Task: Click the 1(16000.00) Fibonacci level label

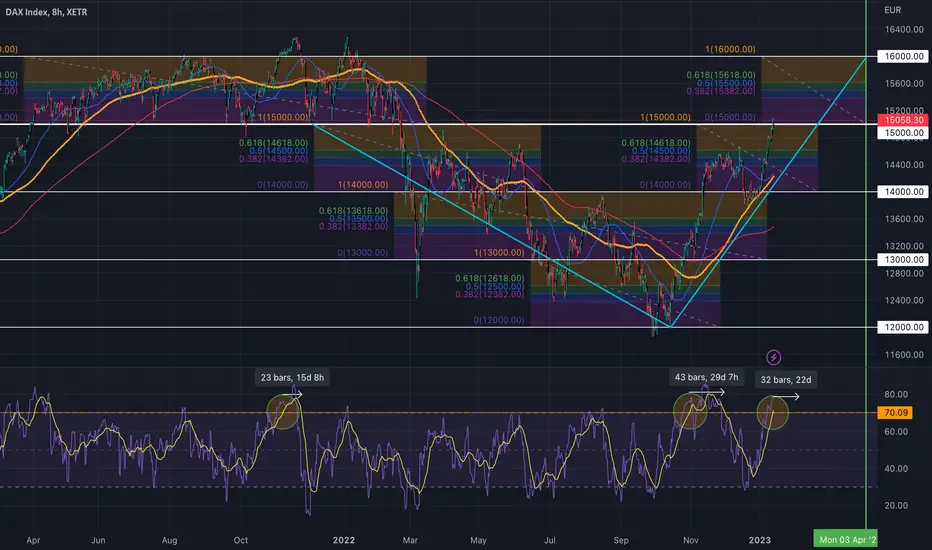Action: click(x=730, y=49)
